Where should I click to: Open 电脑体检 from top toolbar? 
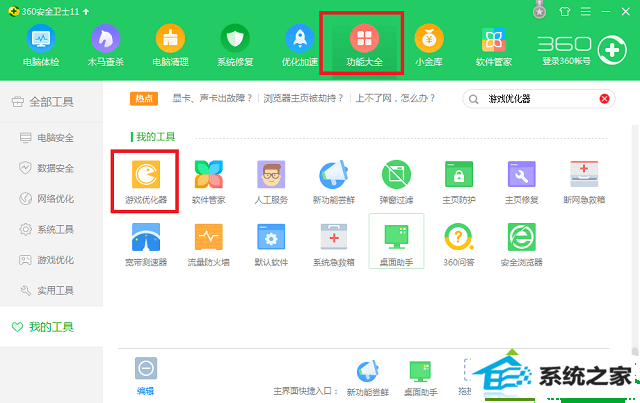point(41,45)
